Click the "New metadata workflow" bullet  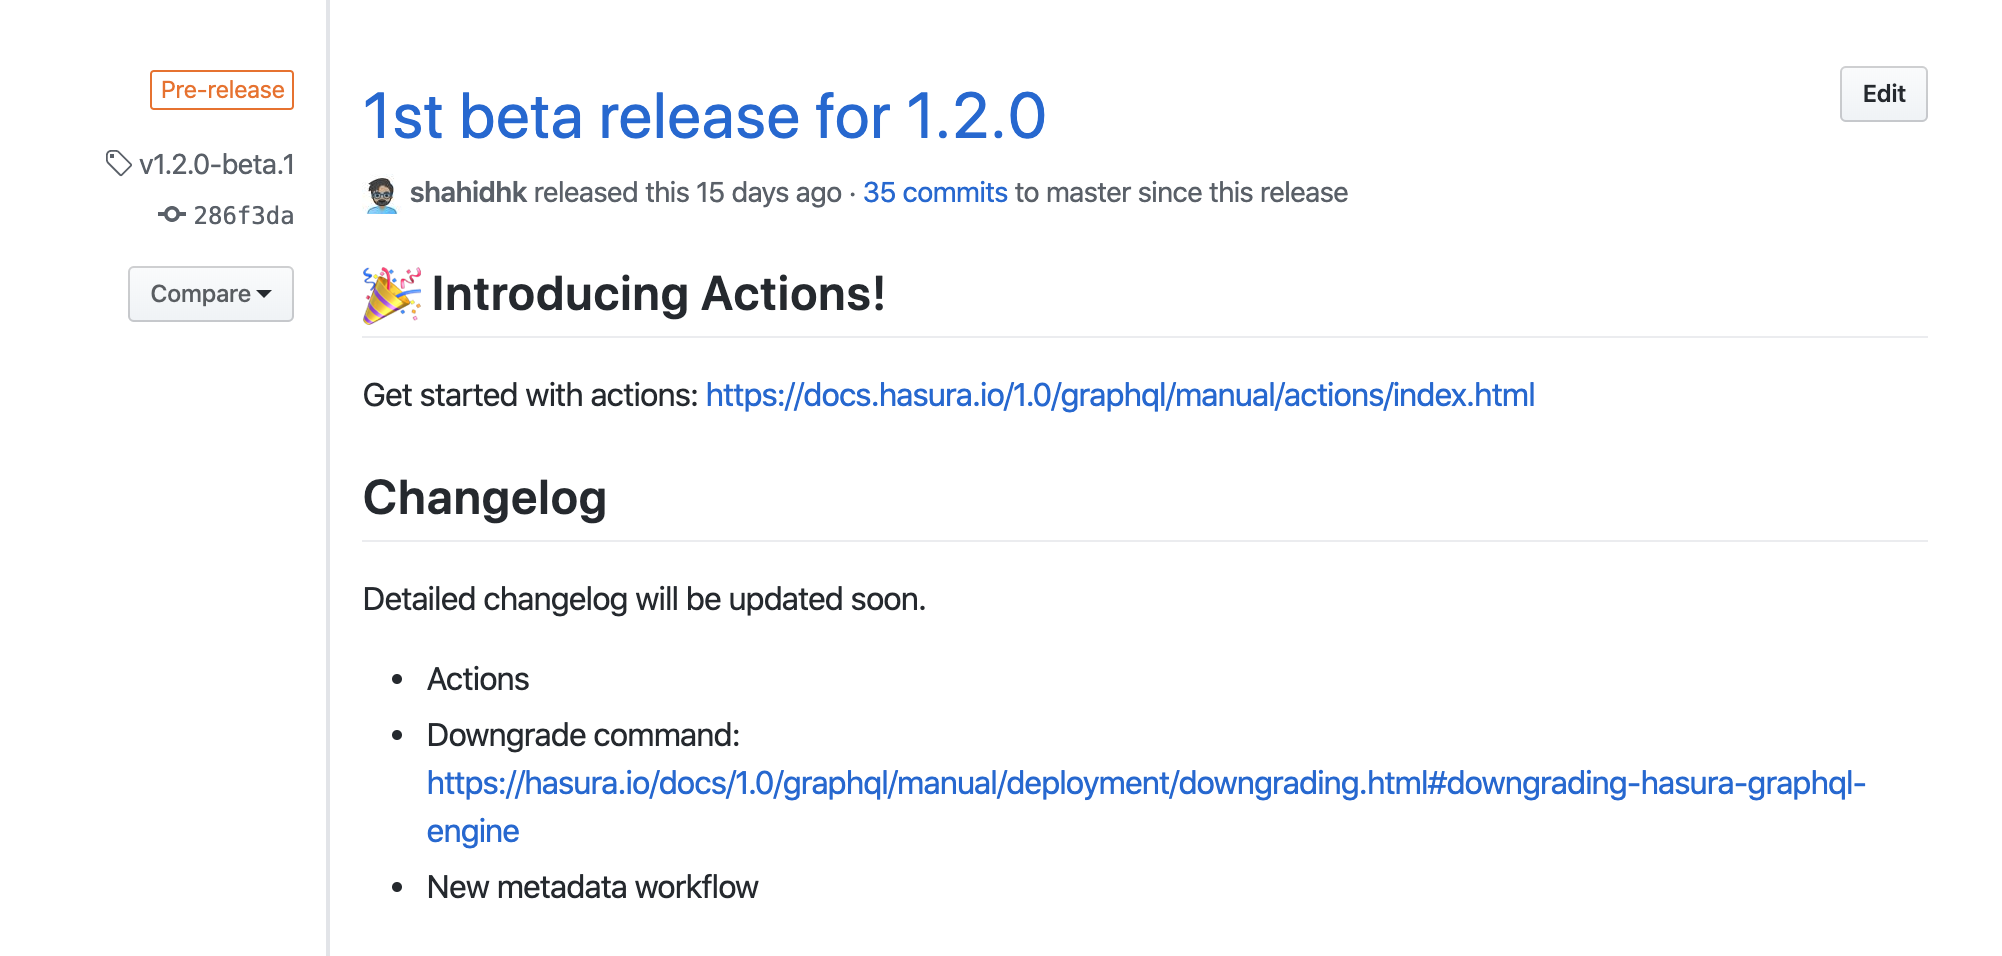coord(592,888)
